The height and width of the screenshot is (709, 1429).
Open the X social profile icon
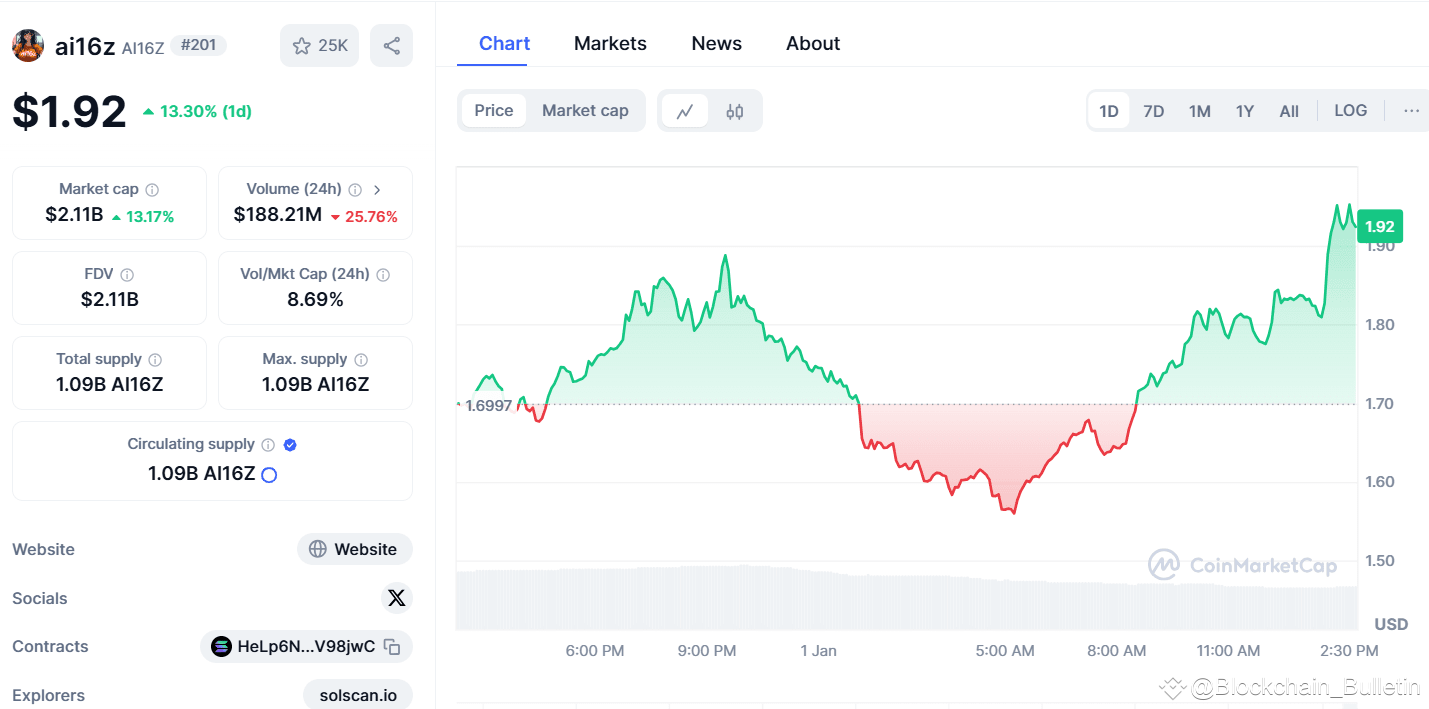point(397,597)
